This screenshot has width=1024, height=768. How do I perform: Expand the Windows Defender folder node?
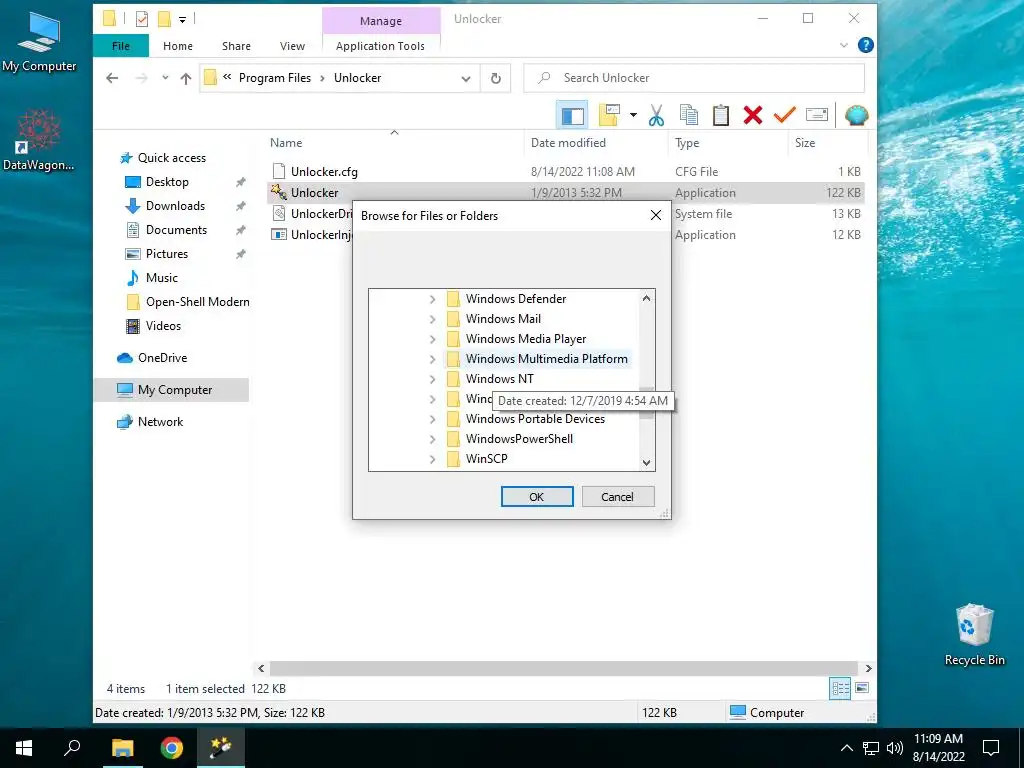432,299
